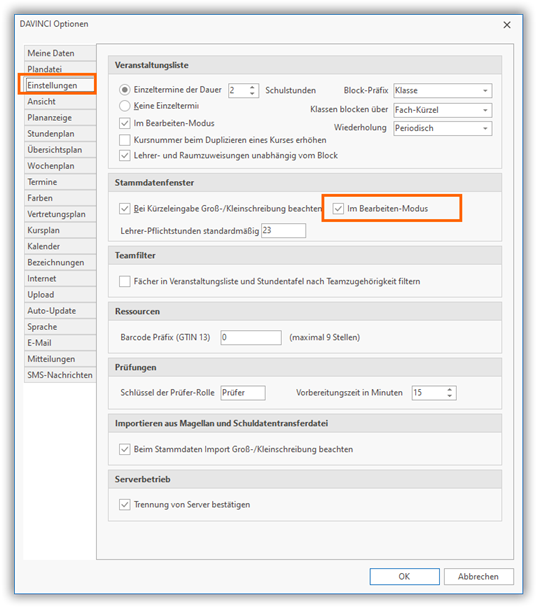The width and height of the screenshot is (537, 608).
Task: Toggle Im Bearbeiten-Modus under Veranstaltungsliste
Action: tap(124, 124)
